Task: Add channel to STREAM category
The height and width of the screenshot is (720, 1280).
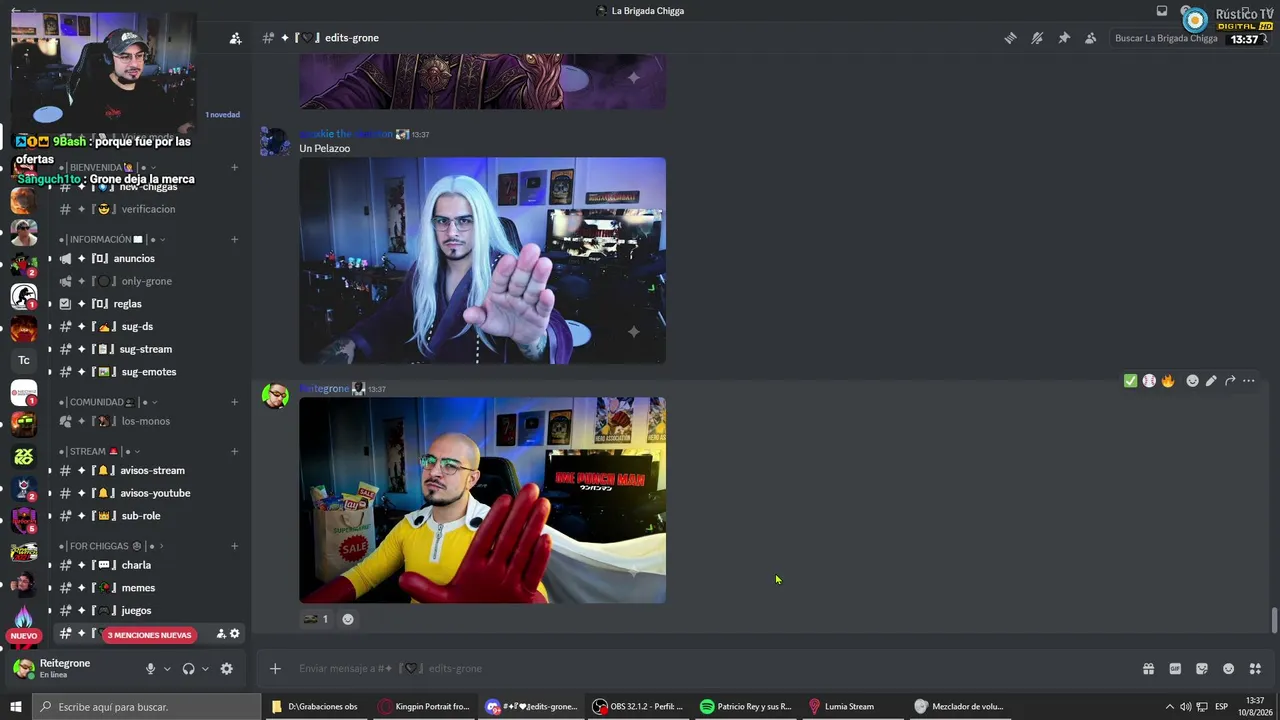Action: pyautogui.click(x=235, y=451)
